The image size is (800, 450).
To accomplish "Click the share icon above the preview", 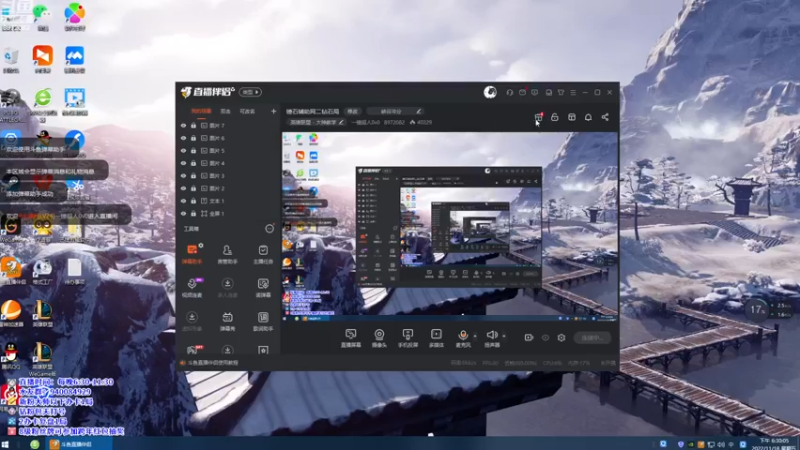I will (605, 117).
